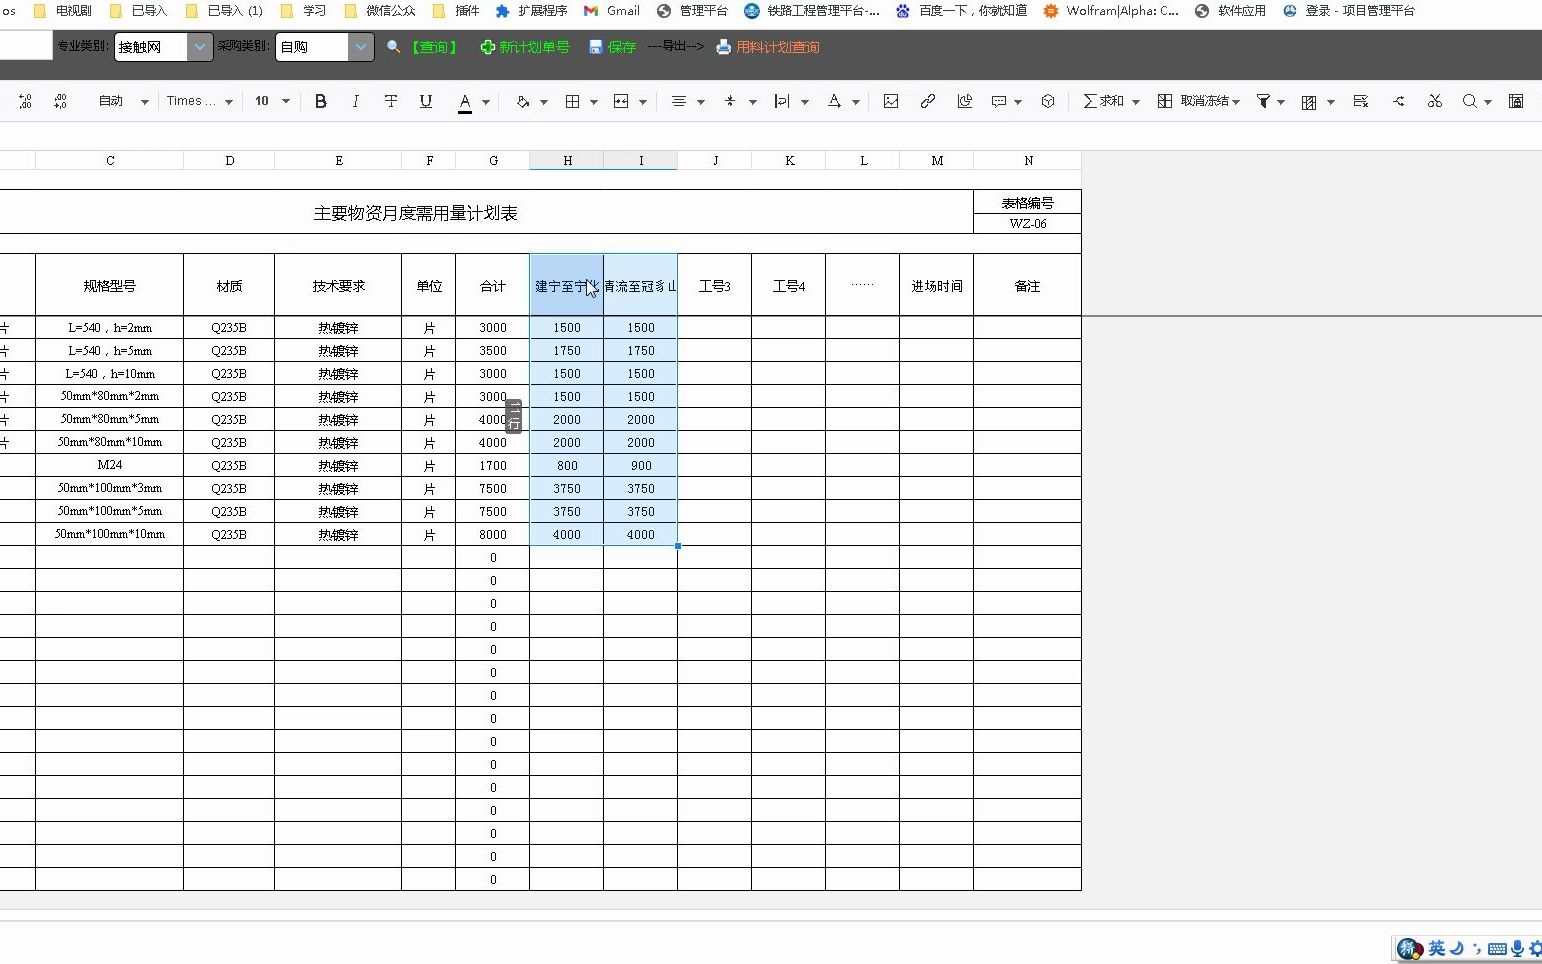
Task: Click the cube-shaped toolbar icon
Action: coord(1048,101)
